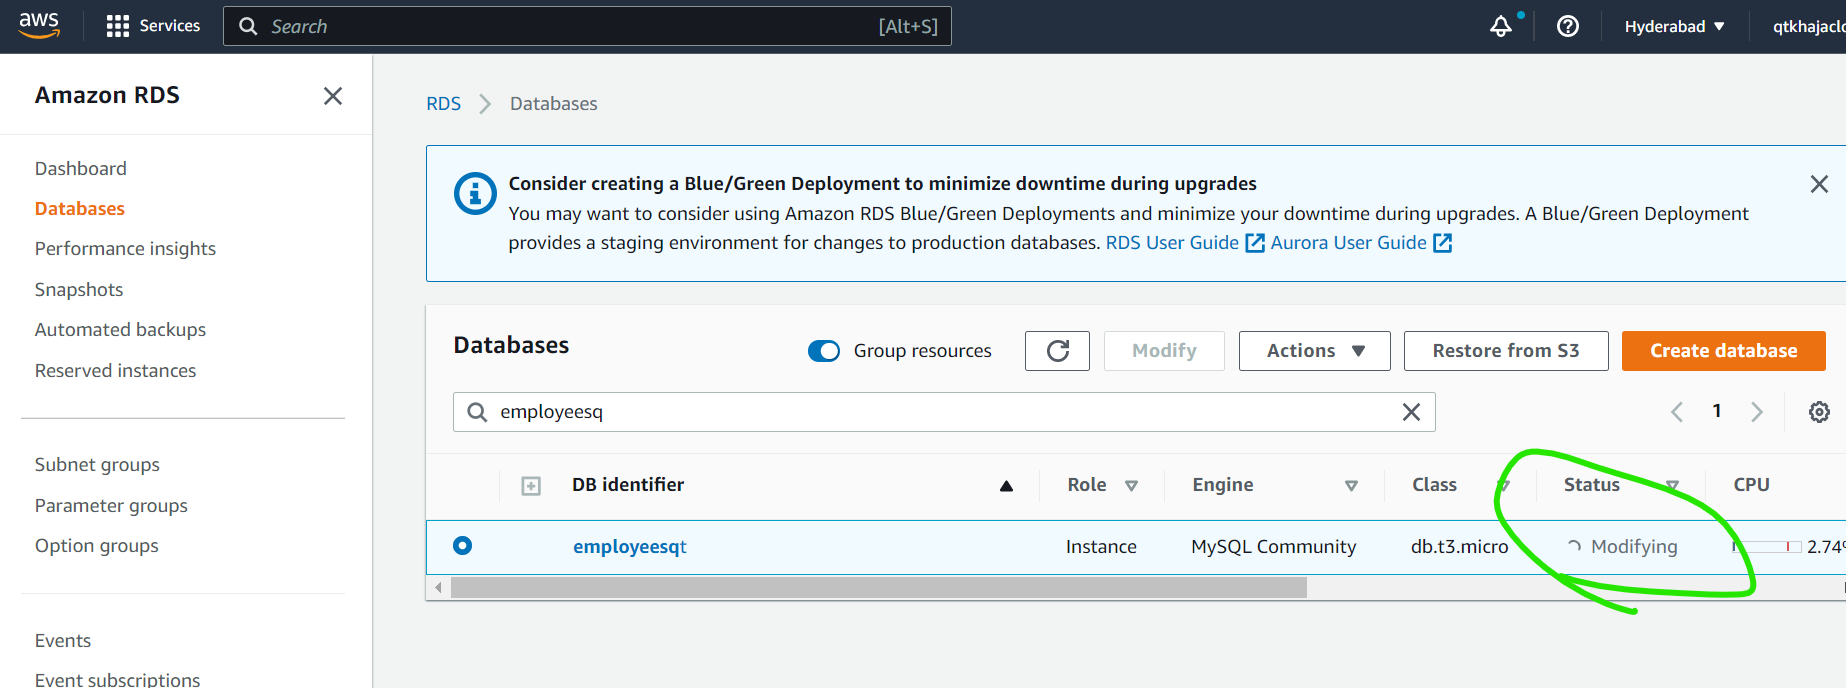1846x688 pixels.
Task: Click the RDS breadcrumb link
Action: [x=443, y=104]
